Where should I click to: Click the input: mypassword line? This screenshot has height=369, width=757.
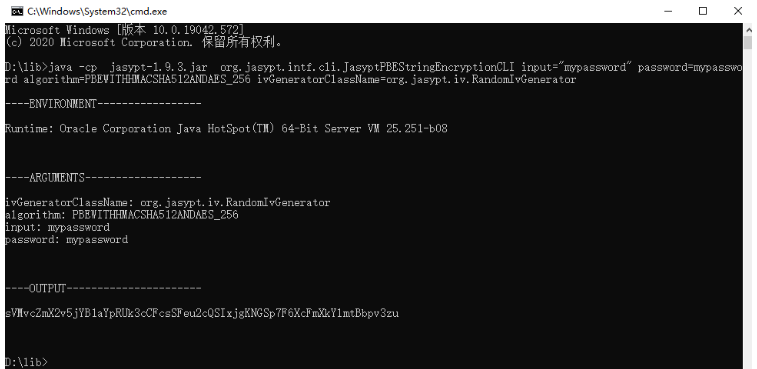[x=57, y=227]
